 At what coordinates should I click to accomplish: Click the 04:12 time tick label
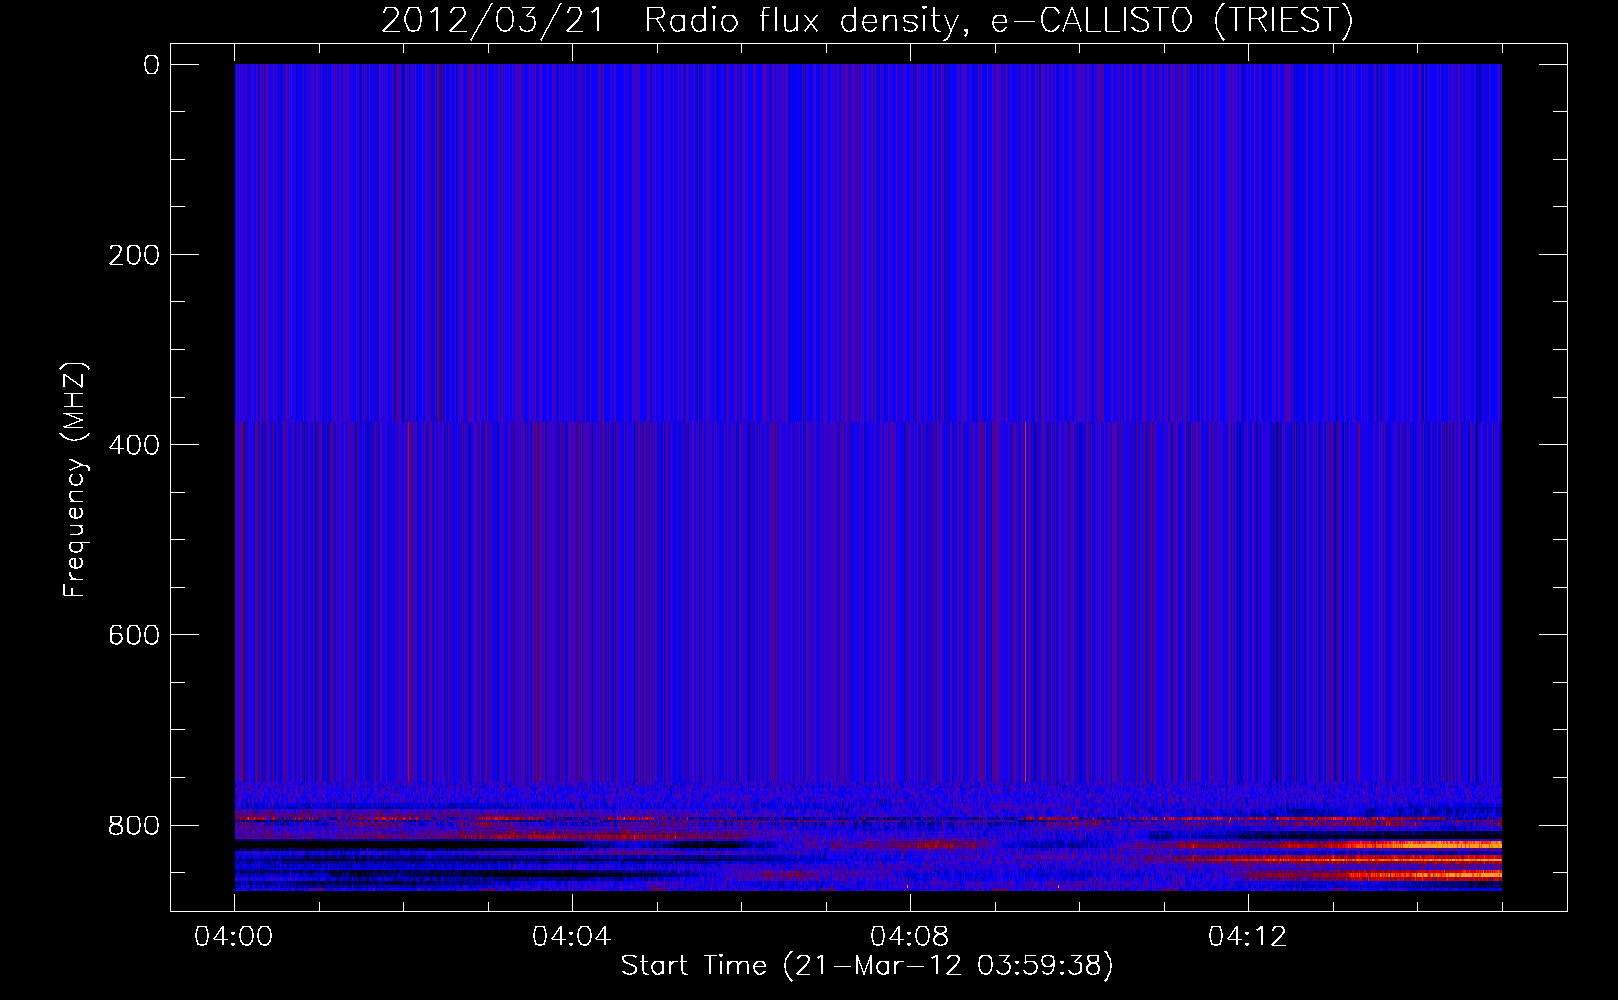pos(1247,937)
